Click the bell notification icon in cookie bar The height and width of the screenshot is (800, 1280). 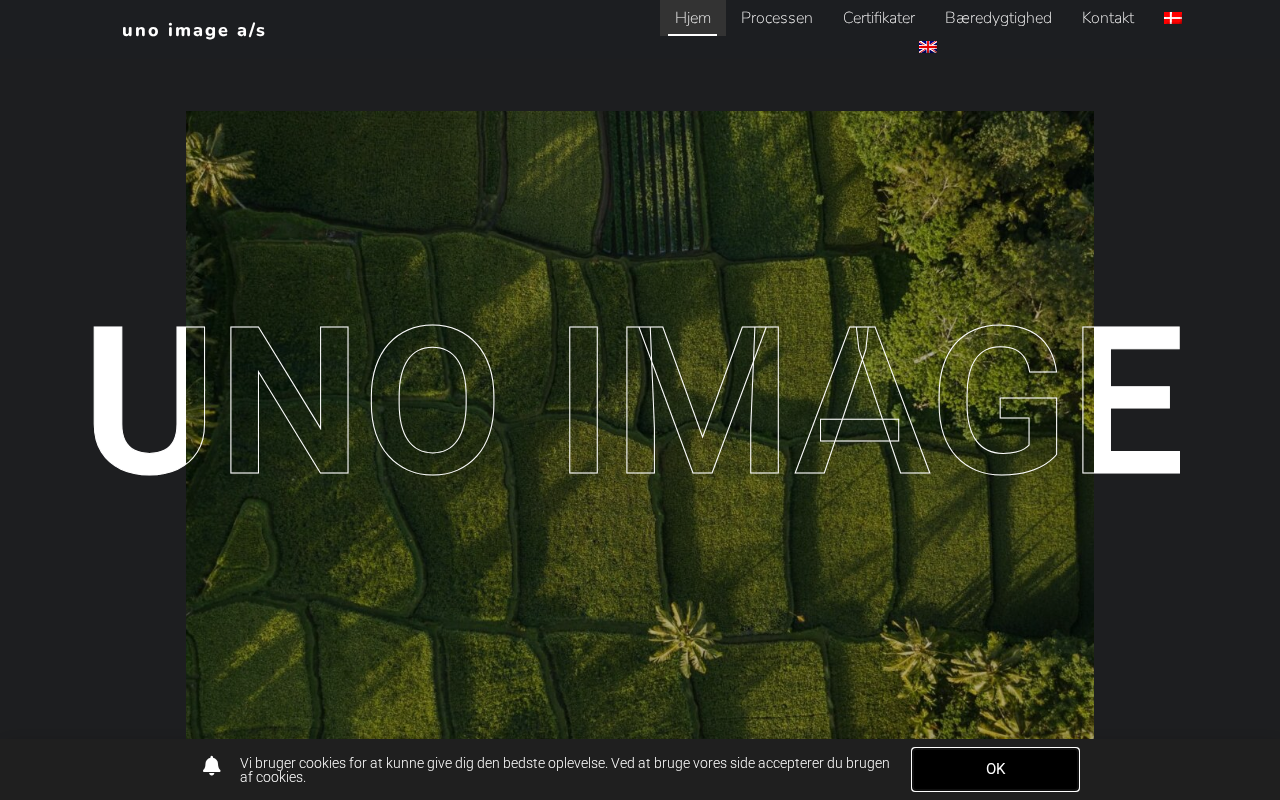212,766
